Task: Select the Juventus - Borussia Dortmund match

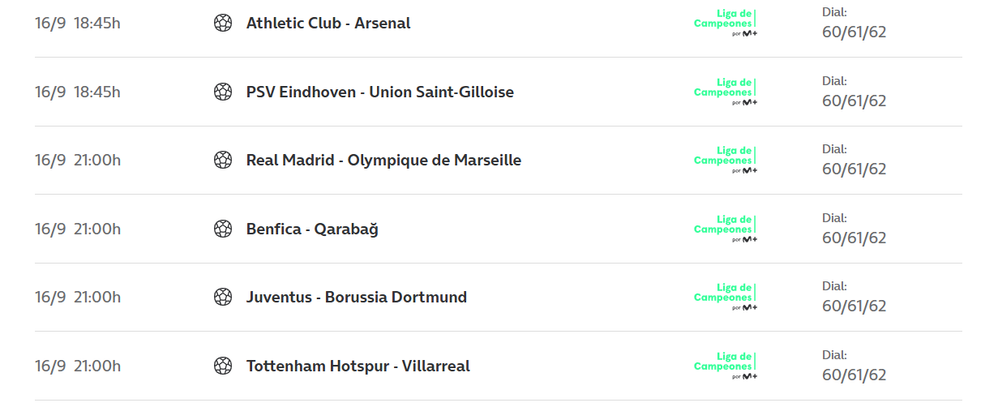Action: (356, 297)
